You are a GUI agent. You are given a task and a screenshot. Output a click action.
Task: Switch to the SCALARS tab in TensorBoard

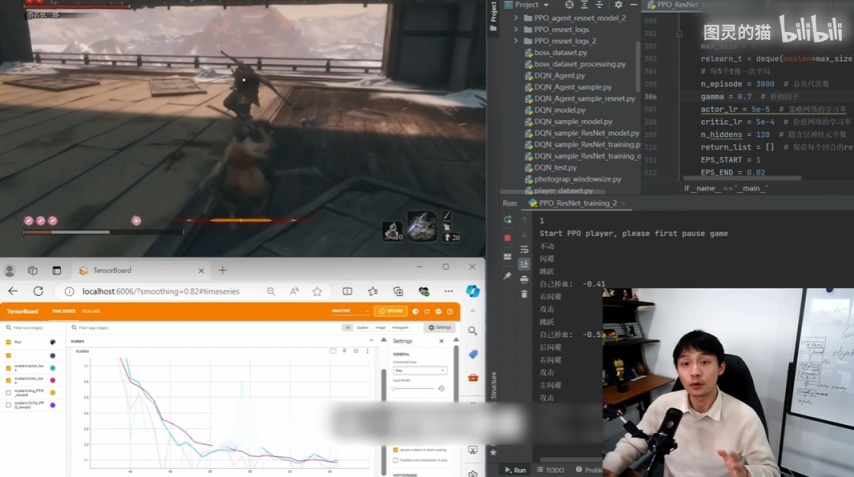pyautogui.click(x=90, y=312)
